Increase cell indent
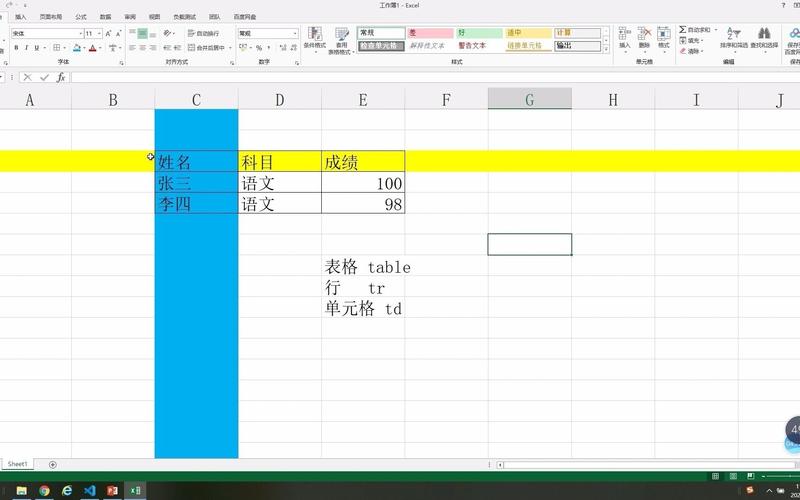Image resolution: width=800 pixels, height=500 pixels. click(x=177, y=47)
